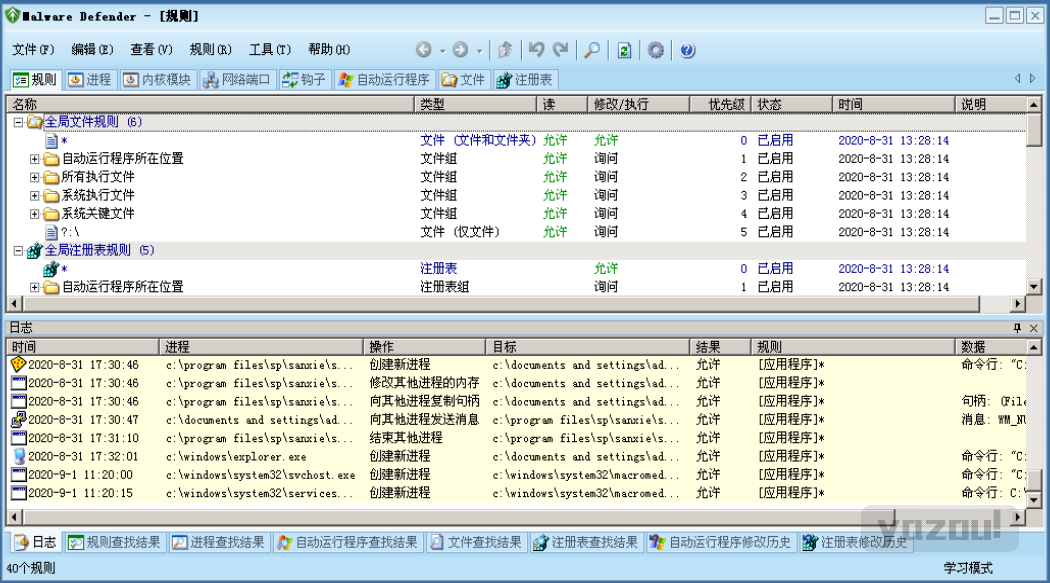Open the 工具(T) menu
Image resolution: width=1050 pixels, height=583 pixels.
tap(270, 50)
